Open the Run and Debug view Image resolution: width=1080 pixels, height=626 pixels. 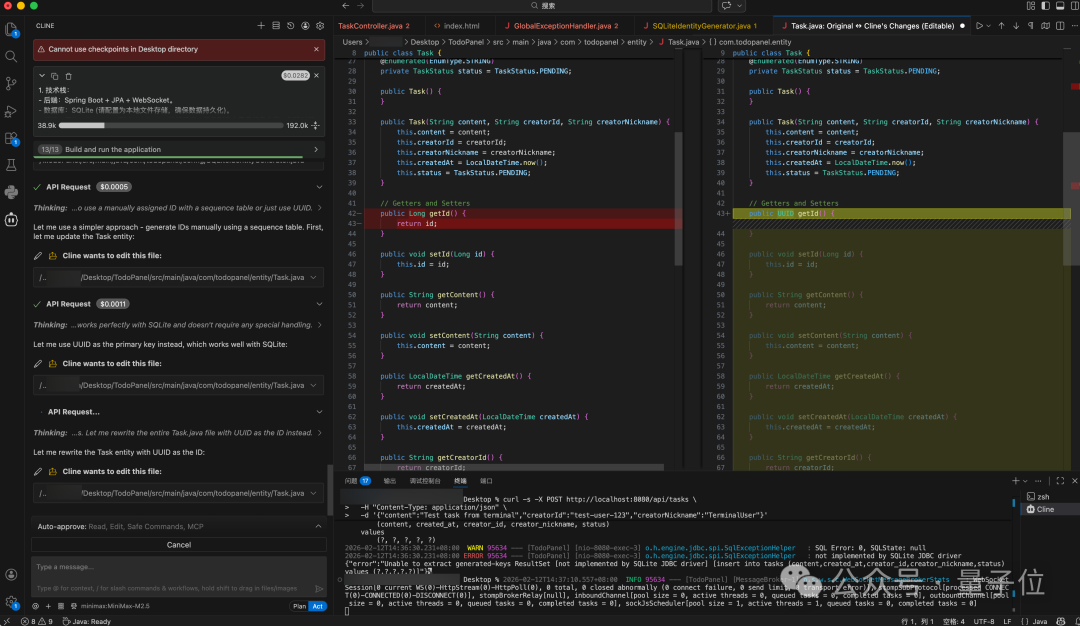click(x=11, y=111)
